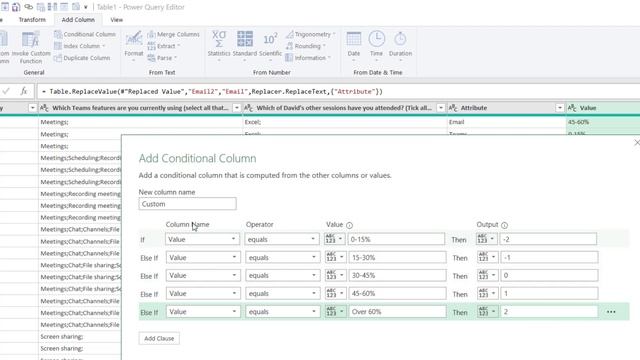Open the Time column options
The width and height of the screenshot is (640, 360).
click(x=376, y=46)
